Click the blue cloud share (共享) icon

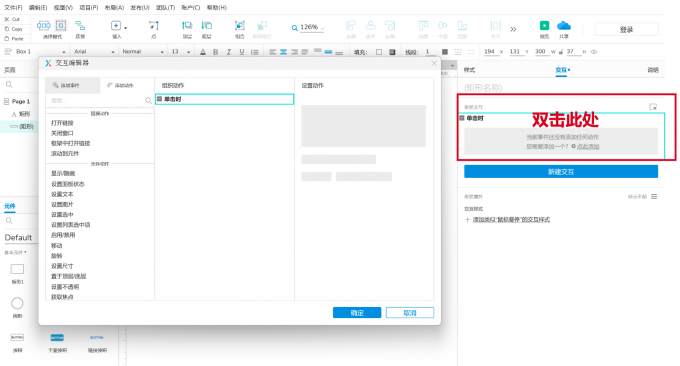[564, 26]
